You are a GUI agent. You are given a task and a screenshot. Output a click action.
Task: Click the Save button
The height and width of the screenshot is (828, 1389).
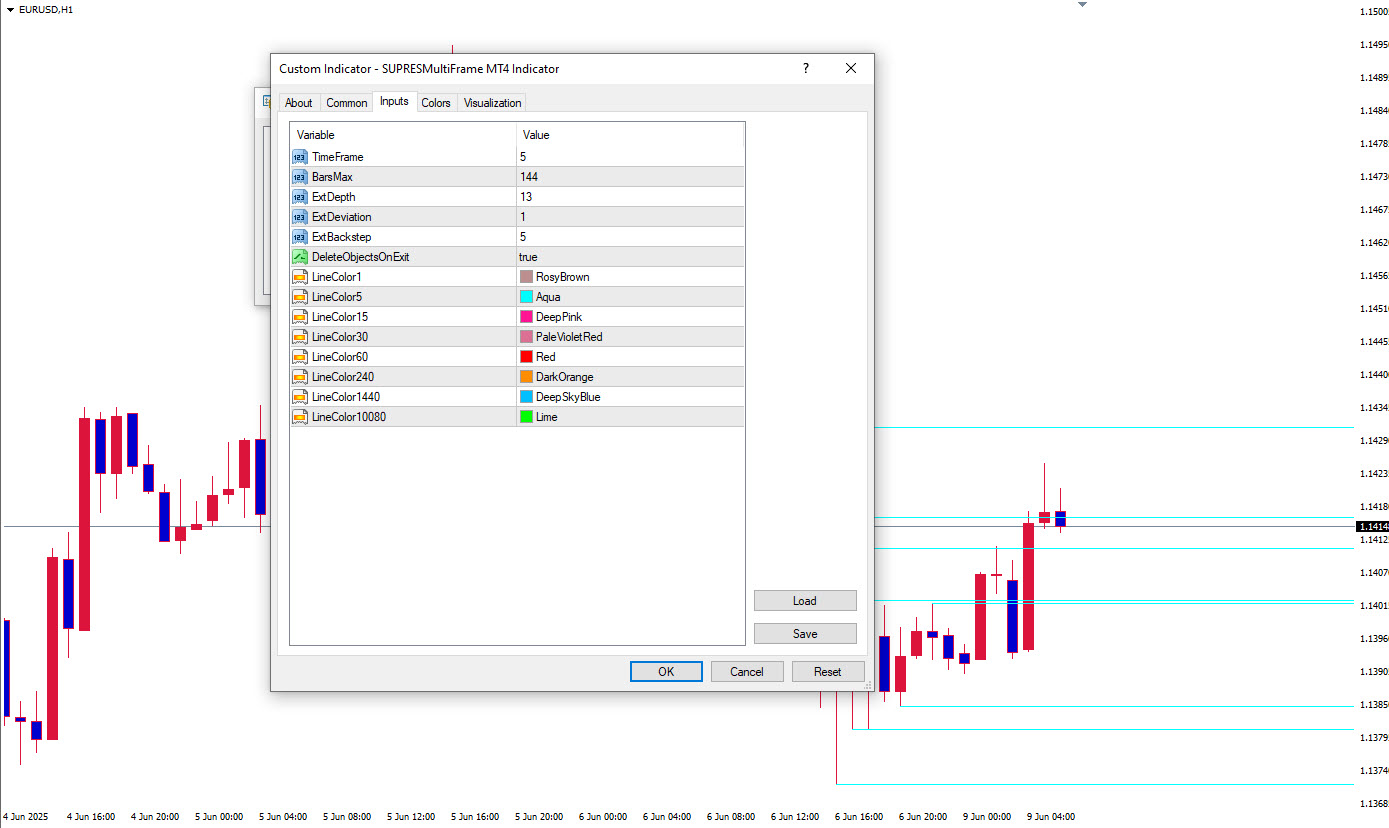(805, 634)
